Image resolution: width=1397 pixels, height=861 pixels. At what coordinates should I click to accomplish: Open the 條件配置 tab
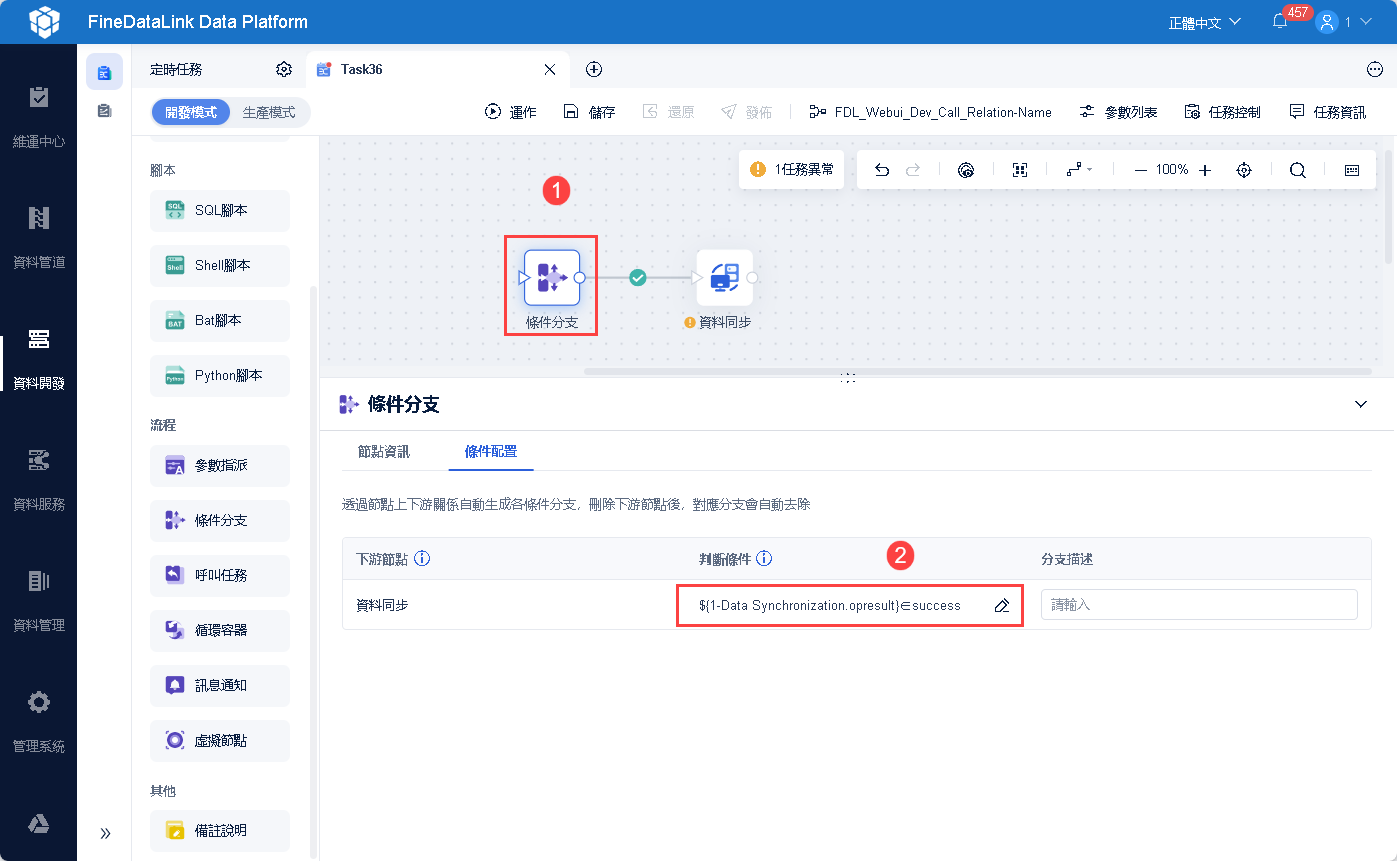click(491, 451)
